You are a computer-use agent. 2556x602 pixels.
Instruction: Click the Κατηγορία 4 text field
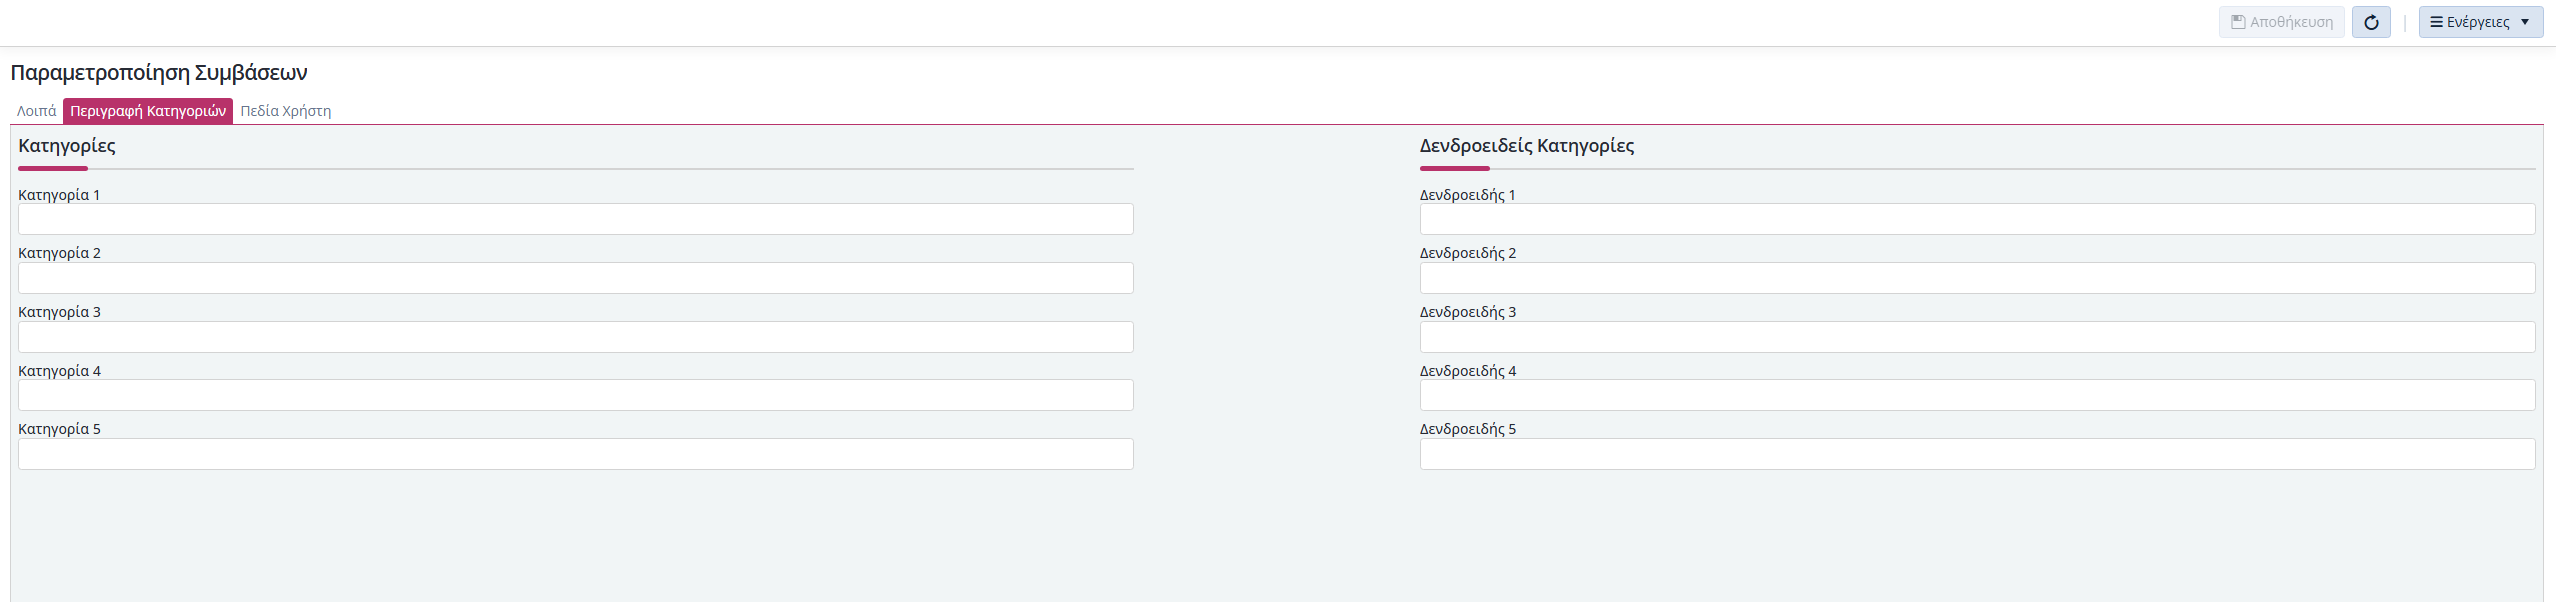click(x=575, y=395)
